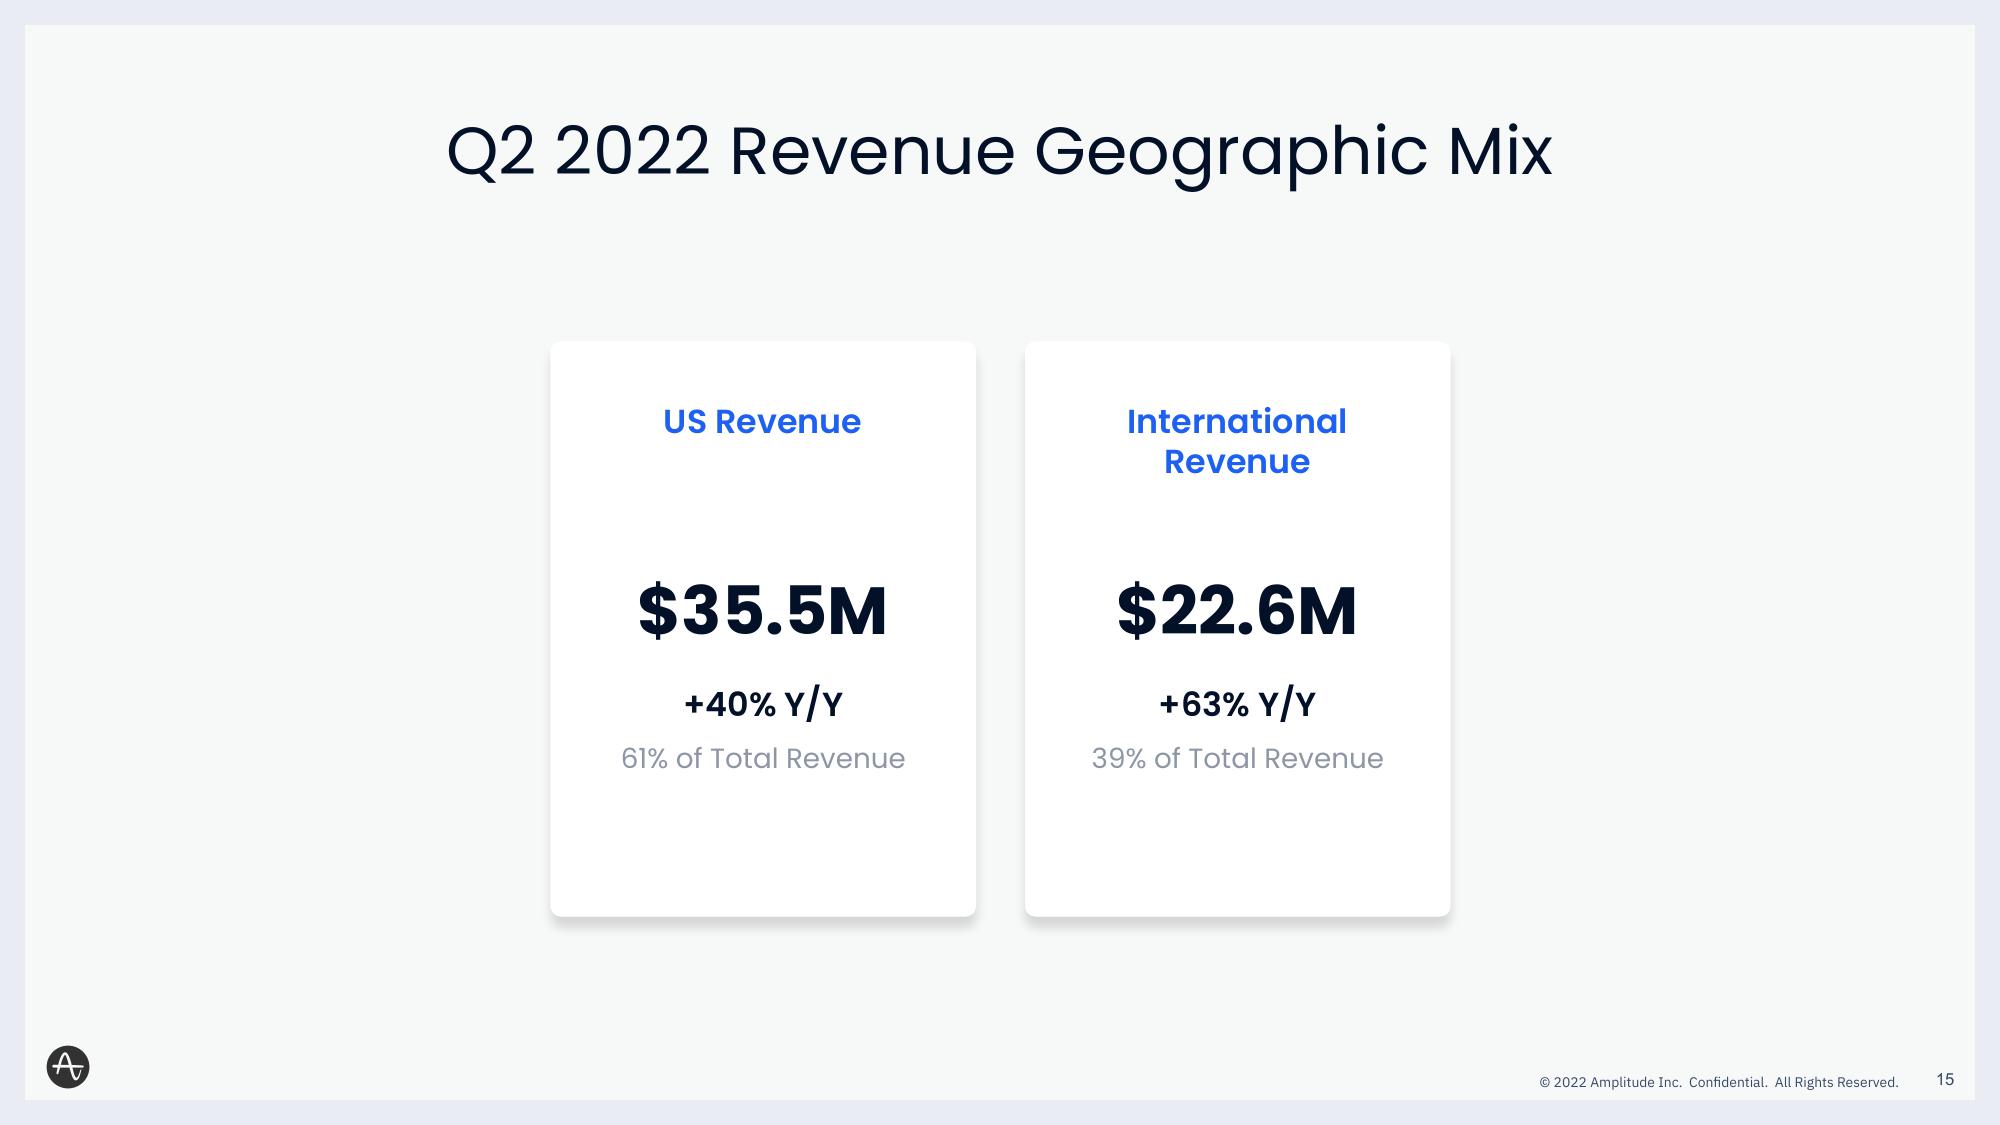
Task: Click the '+63% Y/Y' growth text
Action: click(x=1237, y=704)
